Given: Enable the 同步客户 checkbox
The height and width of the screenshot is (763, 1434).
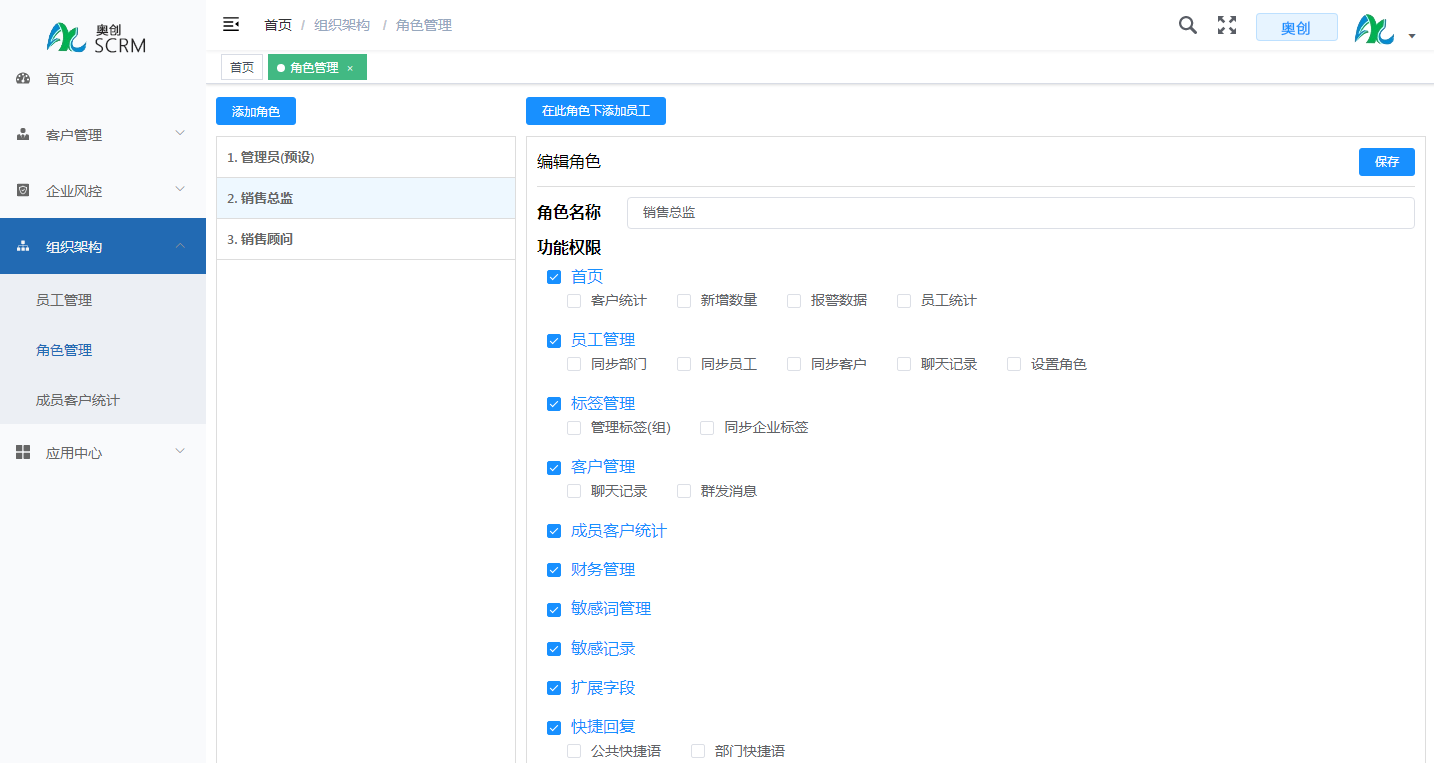Looking at the screenshot, I should pyautogui.click(x=794, y=364).
